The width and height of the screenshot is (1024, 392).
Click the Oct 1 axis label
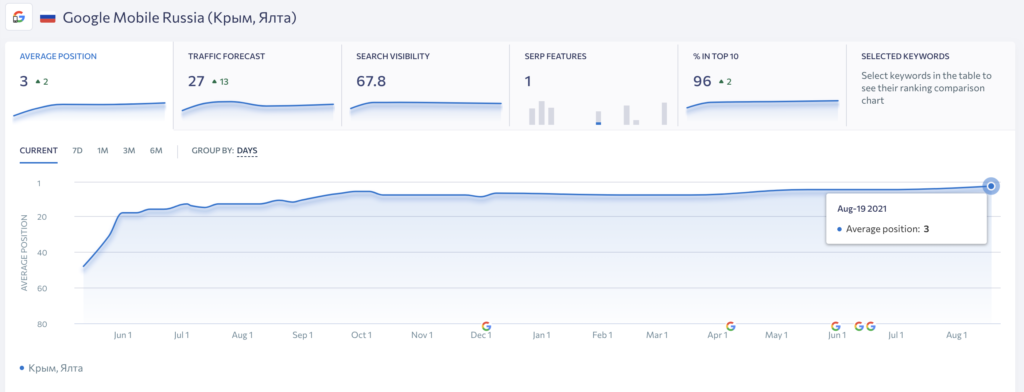click(362, 335)
